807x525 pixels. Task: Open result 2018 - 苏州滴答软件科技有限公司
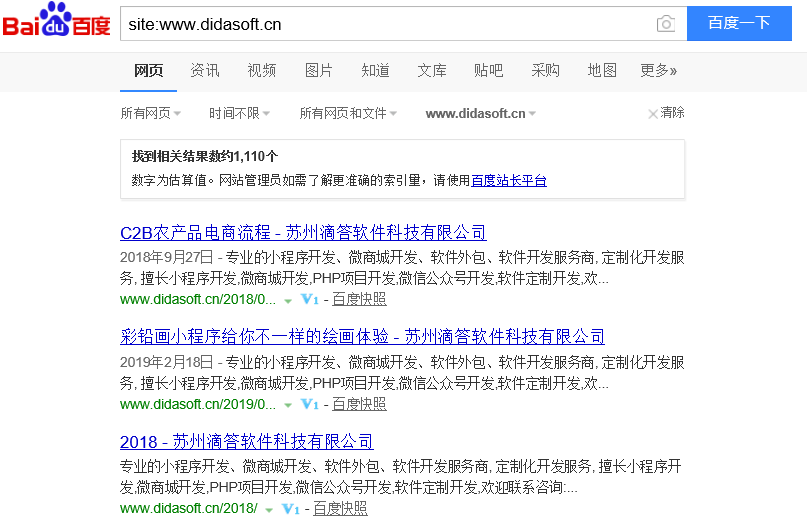[x=247, y=442]
